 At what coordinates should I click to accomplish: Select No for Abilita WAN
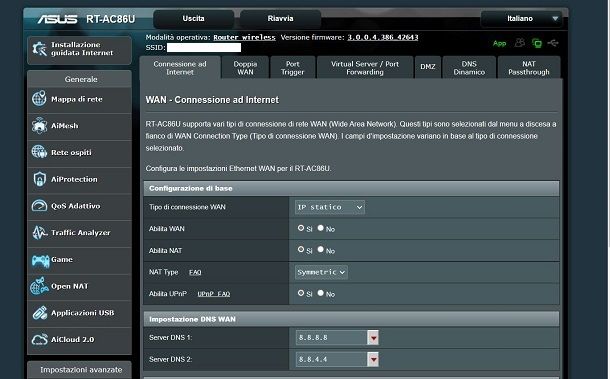click(321, 228)
